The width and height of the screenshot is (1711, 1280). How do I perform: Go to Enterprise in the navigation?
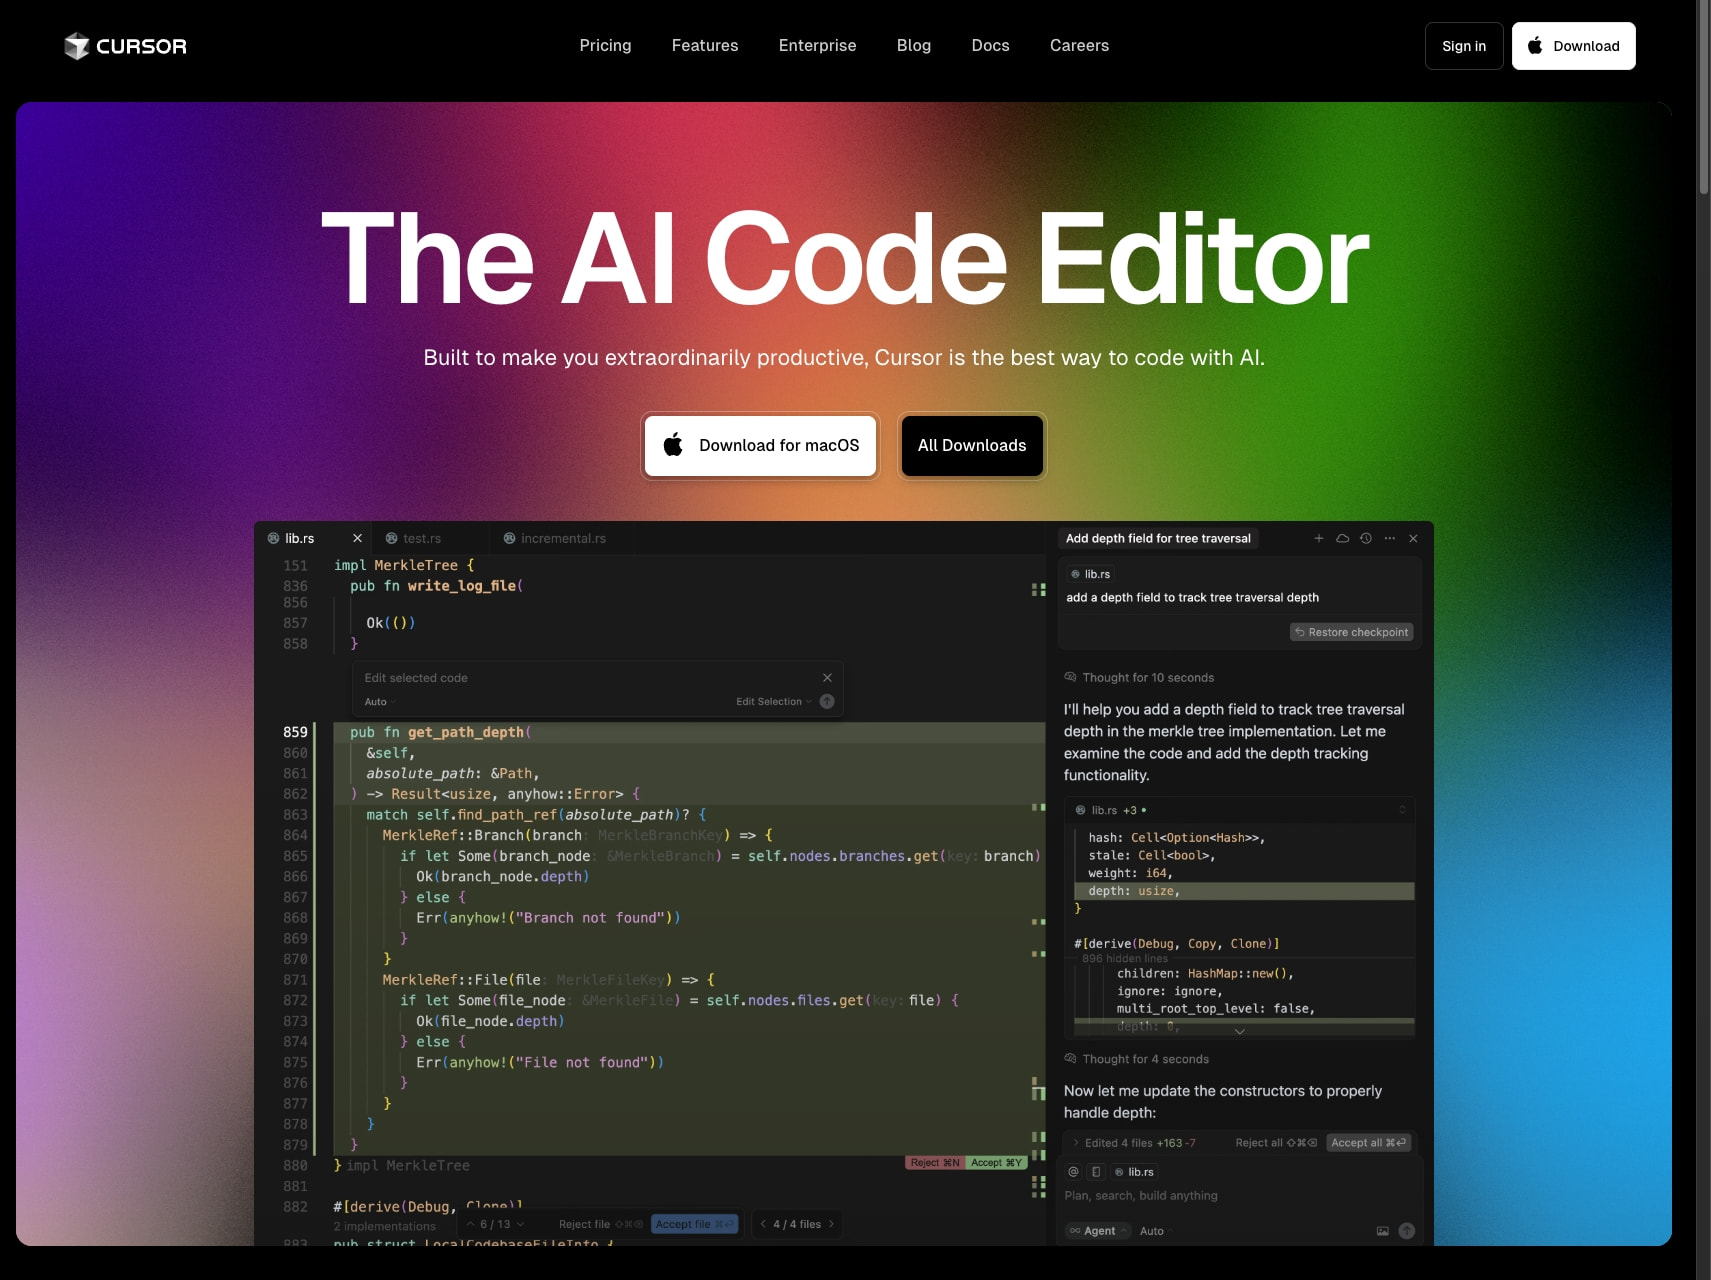[817, 46]
